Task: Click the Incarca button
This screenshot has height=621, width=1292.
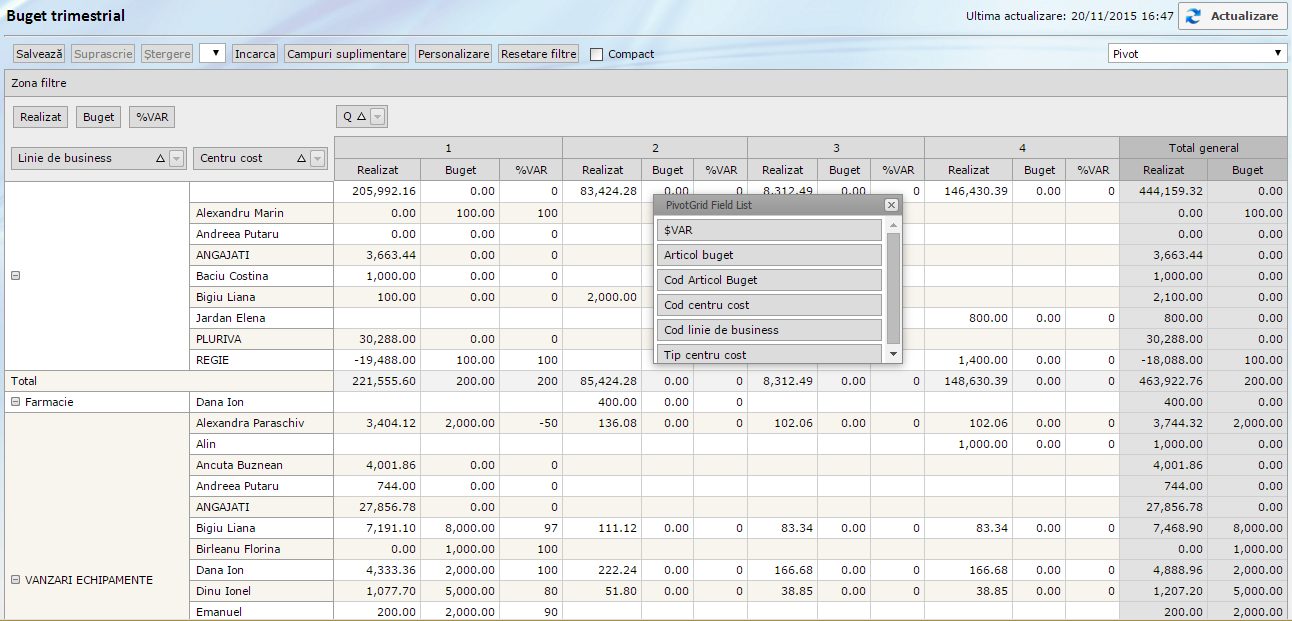Action: (x=255, y=54)
